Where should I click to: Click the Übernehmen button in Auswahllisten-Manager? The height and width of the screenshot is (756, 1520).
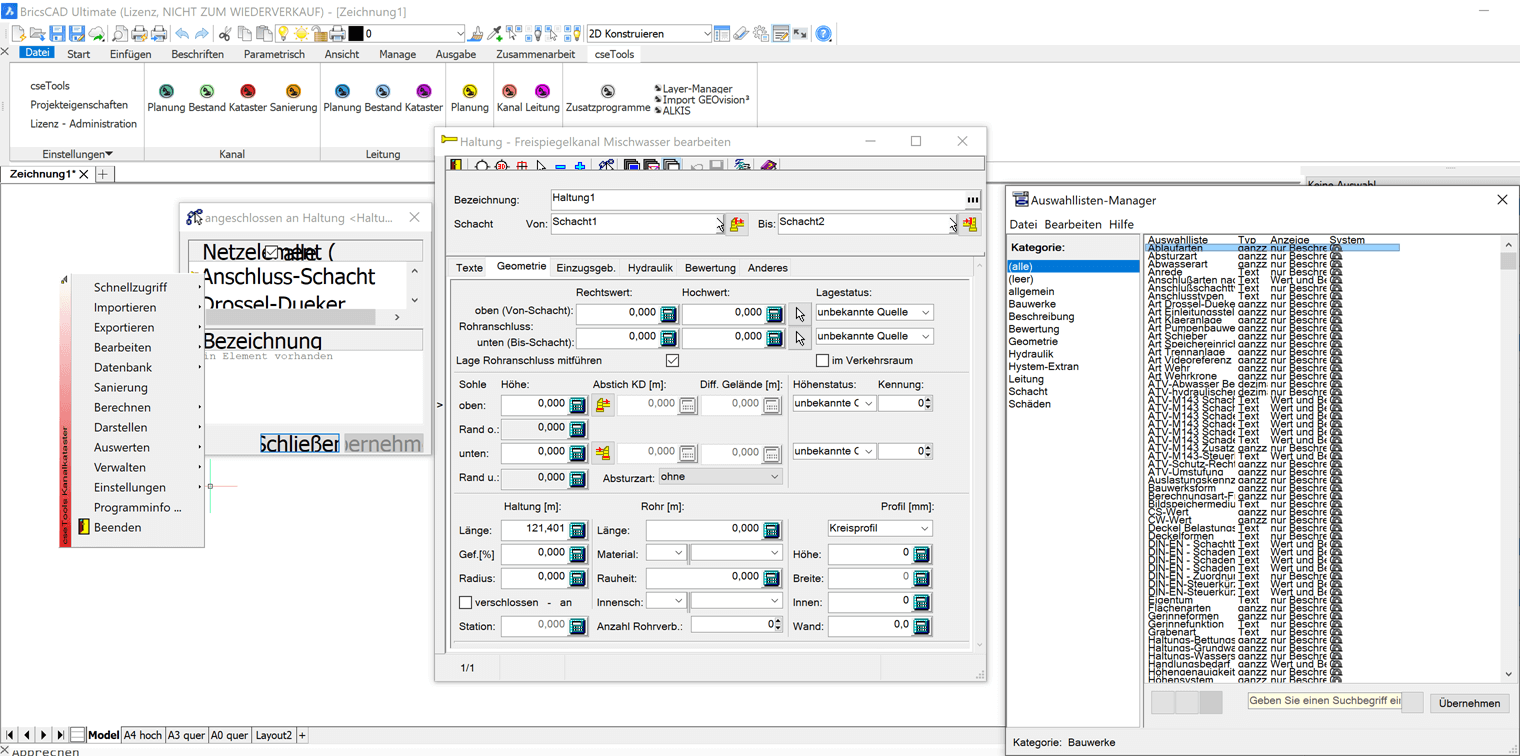tap(1469, 703)
